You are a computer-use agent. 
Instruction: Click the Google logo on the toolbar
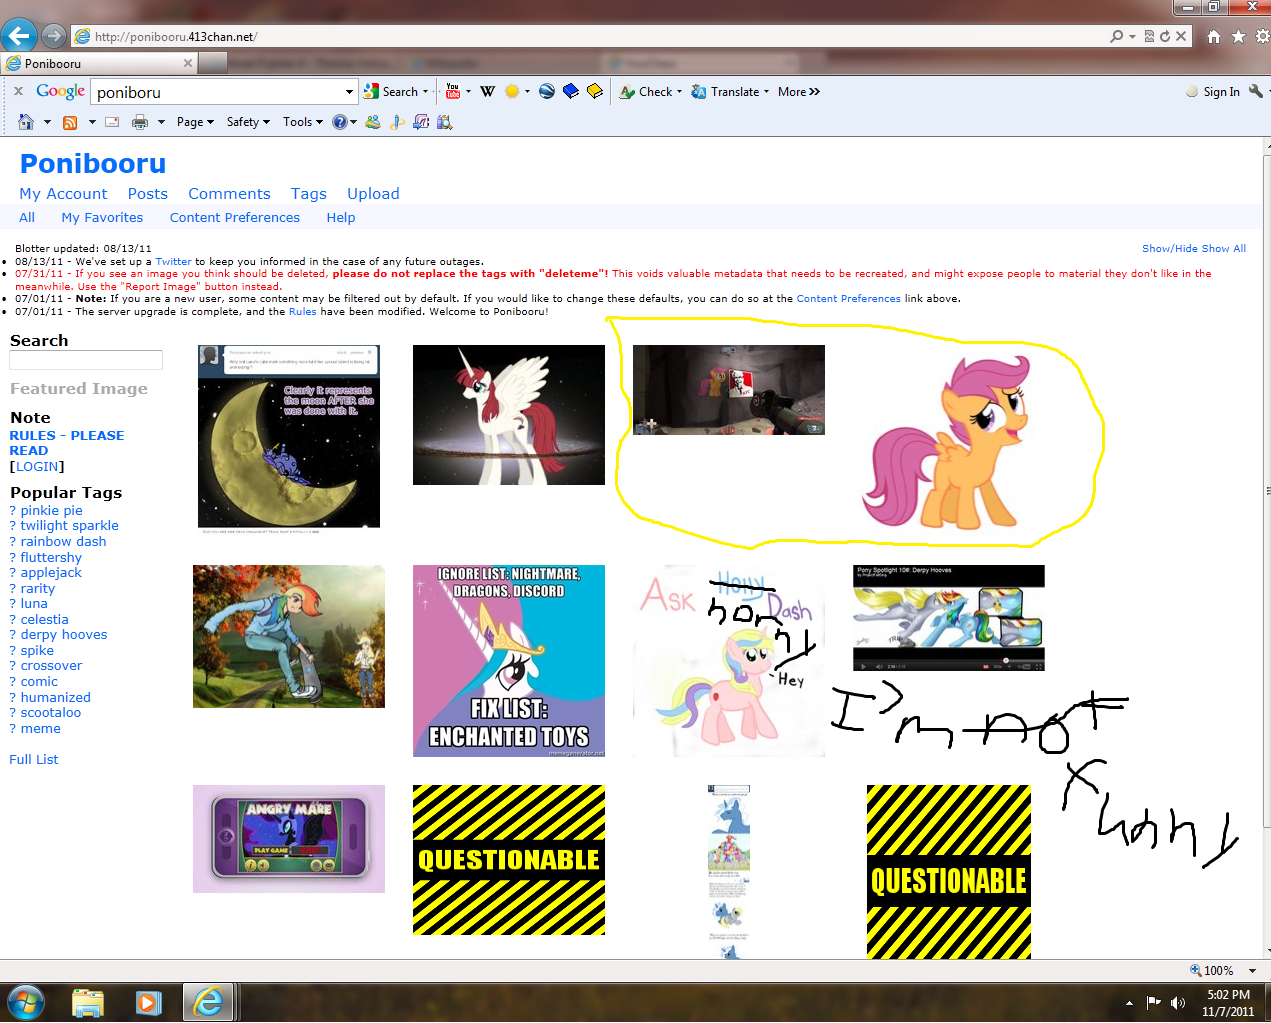60,91
